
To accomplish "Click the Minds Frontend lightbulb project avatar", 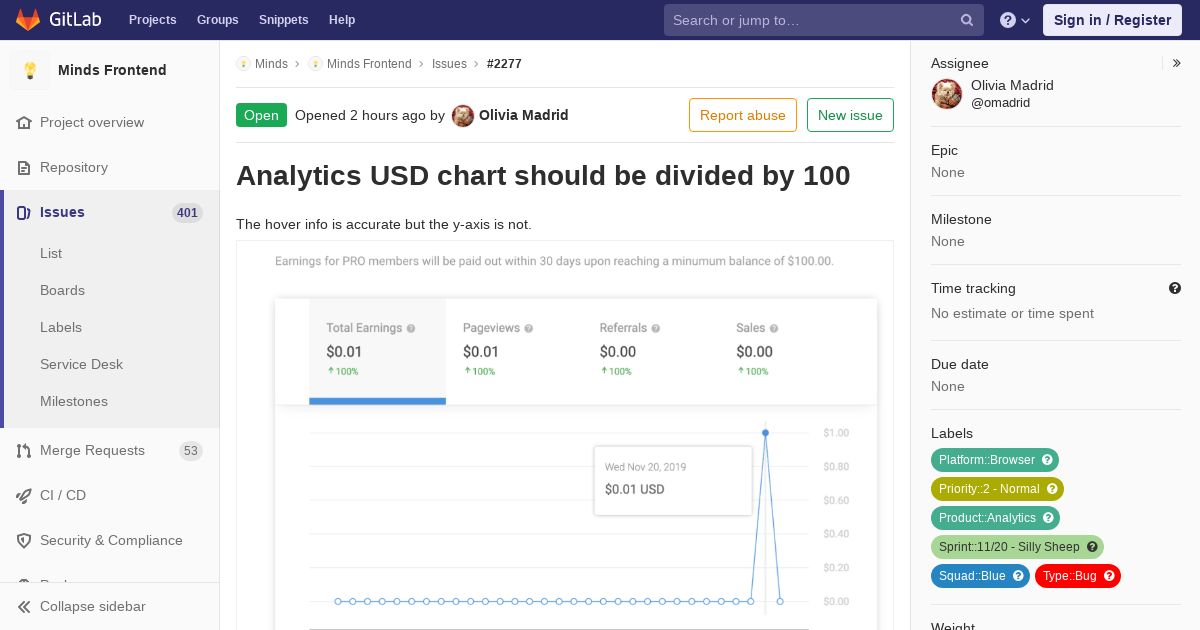I will [x=30, y=70].
